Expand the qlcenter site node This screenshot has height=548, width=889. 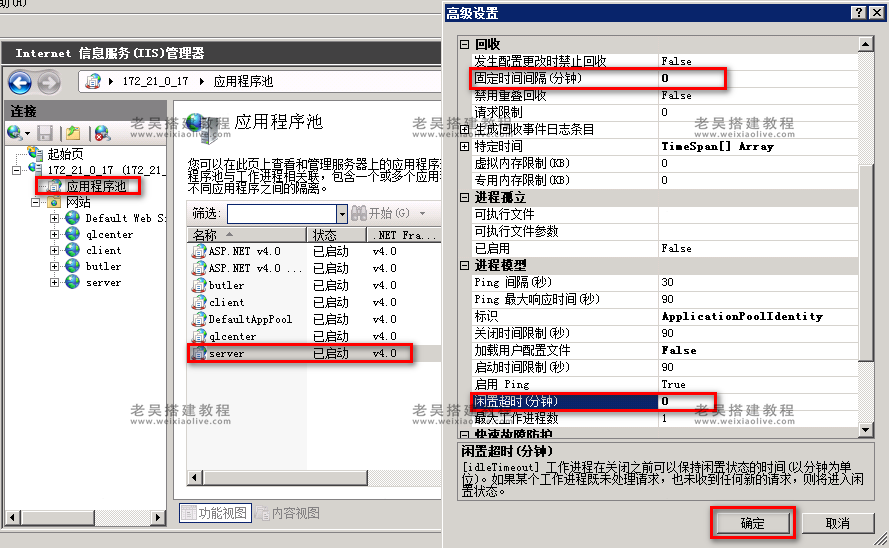click(54, 234)
